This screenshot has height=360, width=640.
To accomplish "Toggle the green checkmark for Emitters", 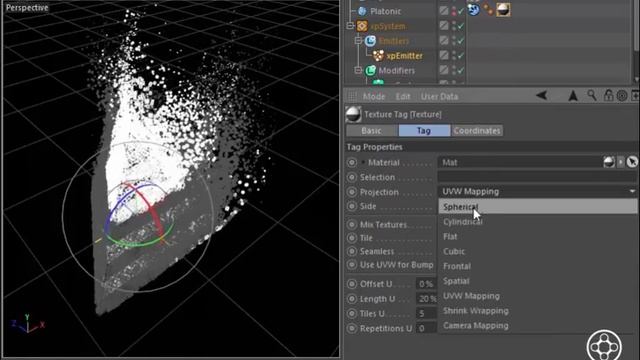I will pos(461,41).
